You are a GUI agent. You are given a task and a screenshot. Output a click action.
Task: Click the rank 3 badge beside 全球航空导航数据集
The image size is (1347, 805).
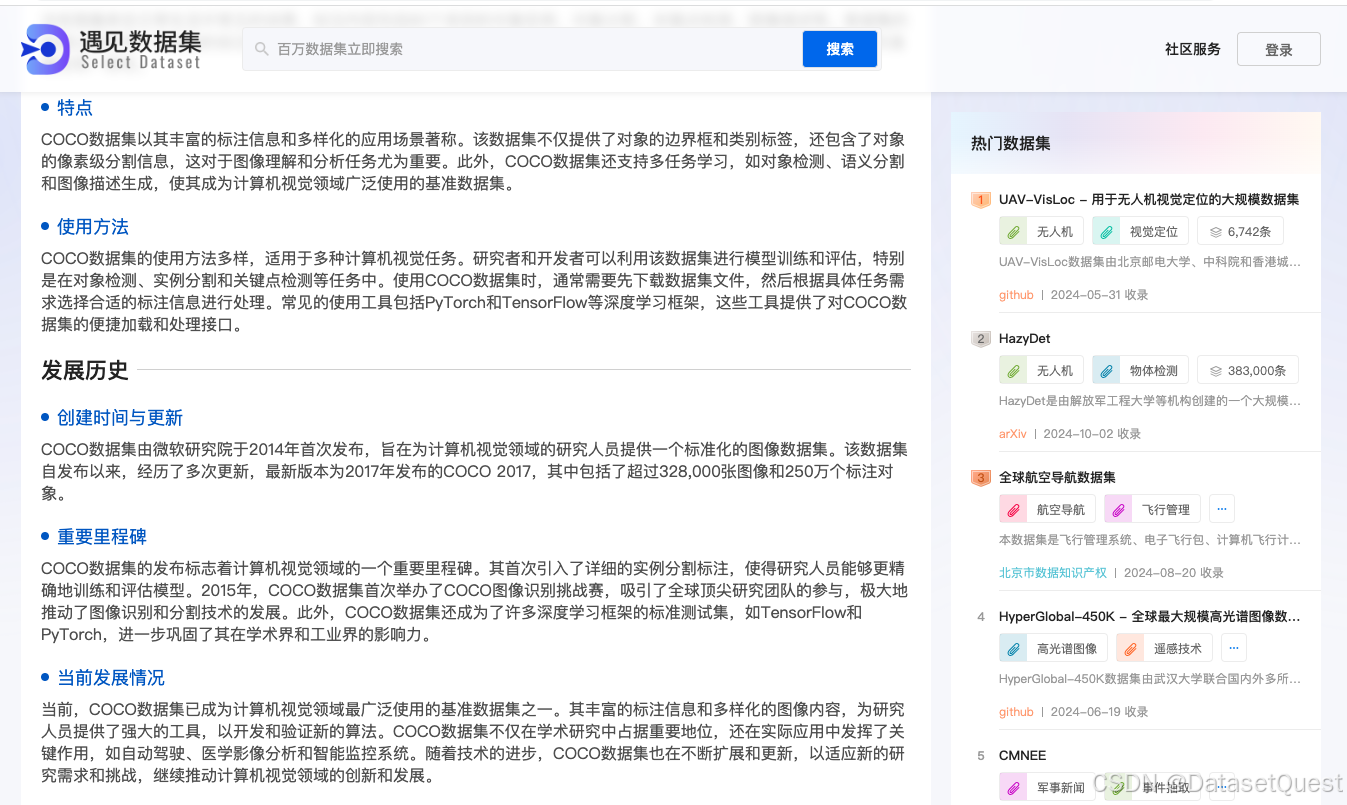pyautogui.click(x=981, y=478)
